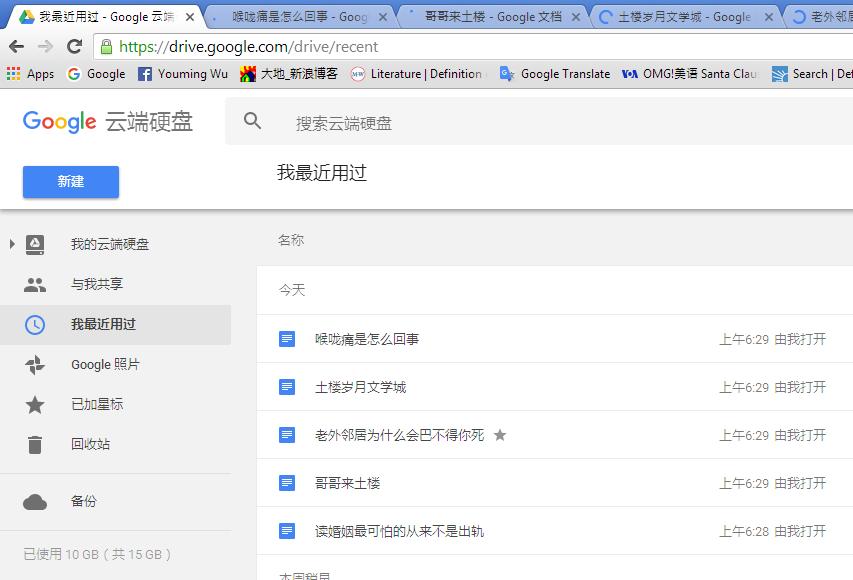
Task: Switch to the 老外邻居 browser tab
Action: (x=821, y=17)
